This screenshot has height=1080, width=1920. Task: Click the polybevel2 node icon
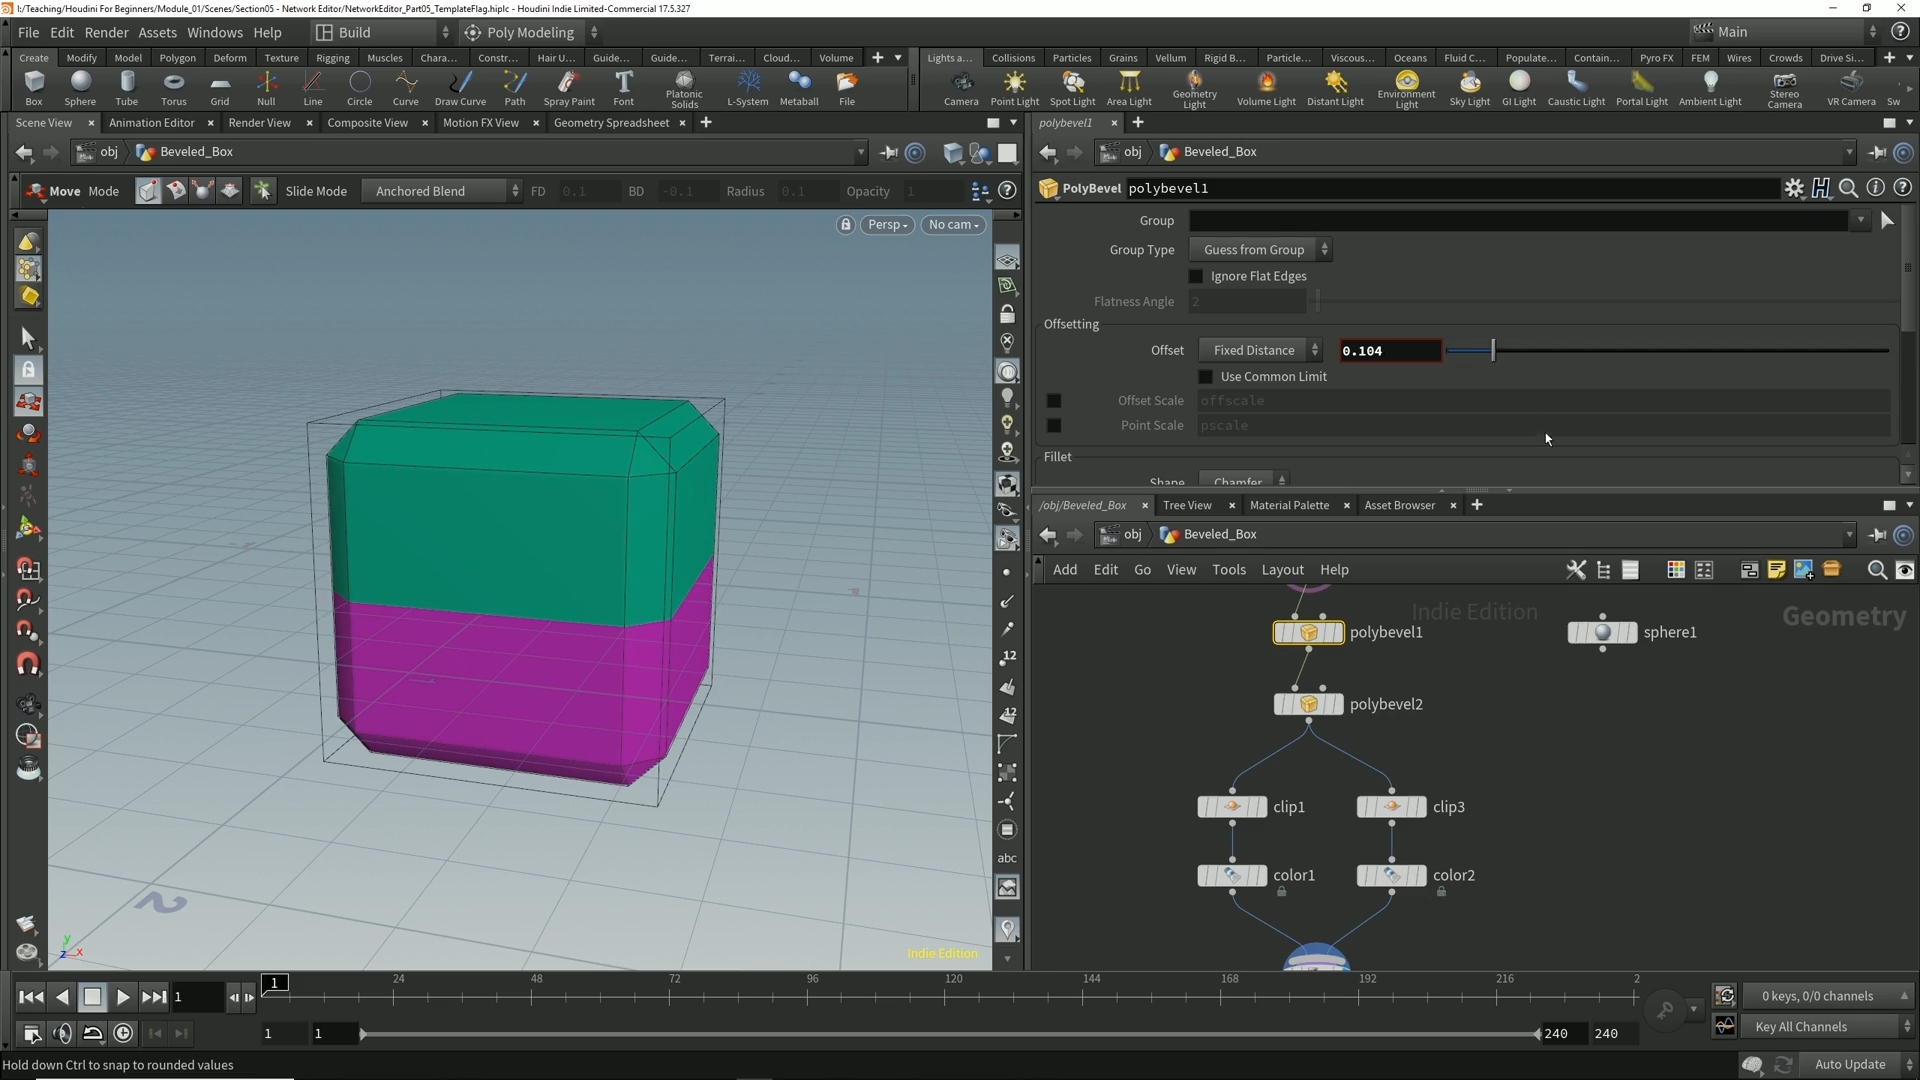pyautogui.click(x=1308, y=705)
